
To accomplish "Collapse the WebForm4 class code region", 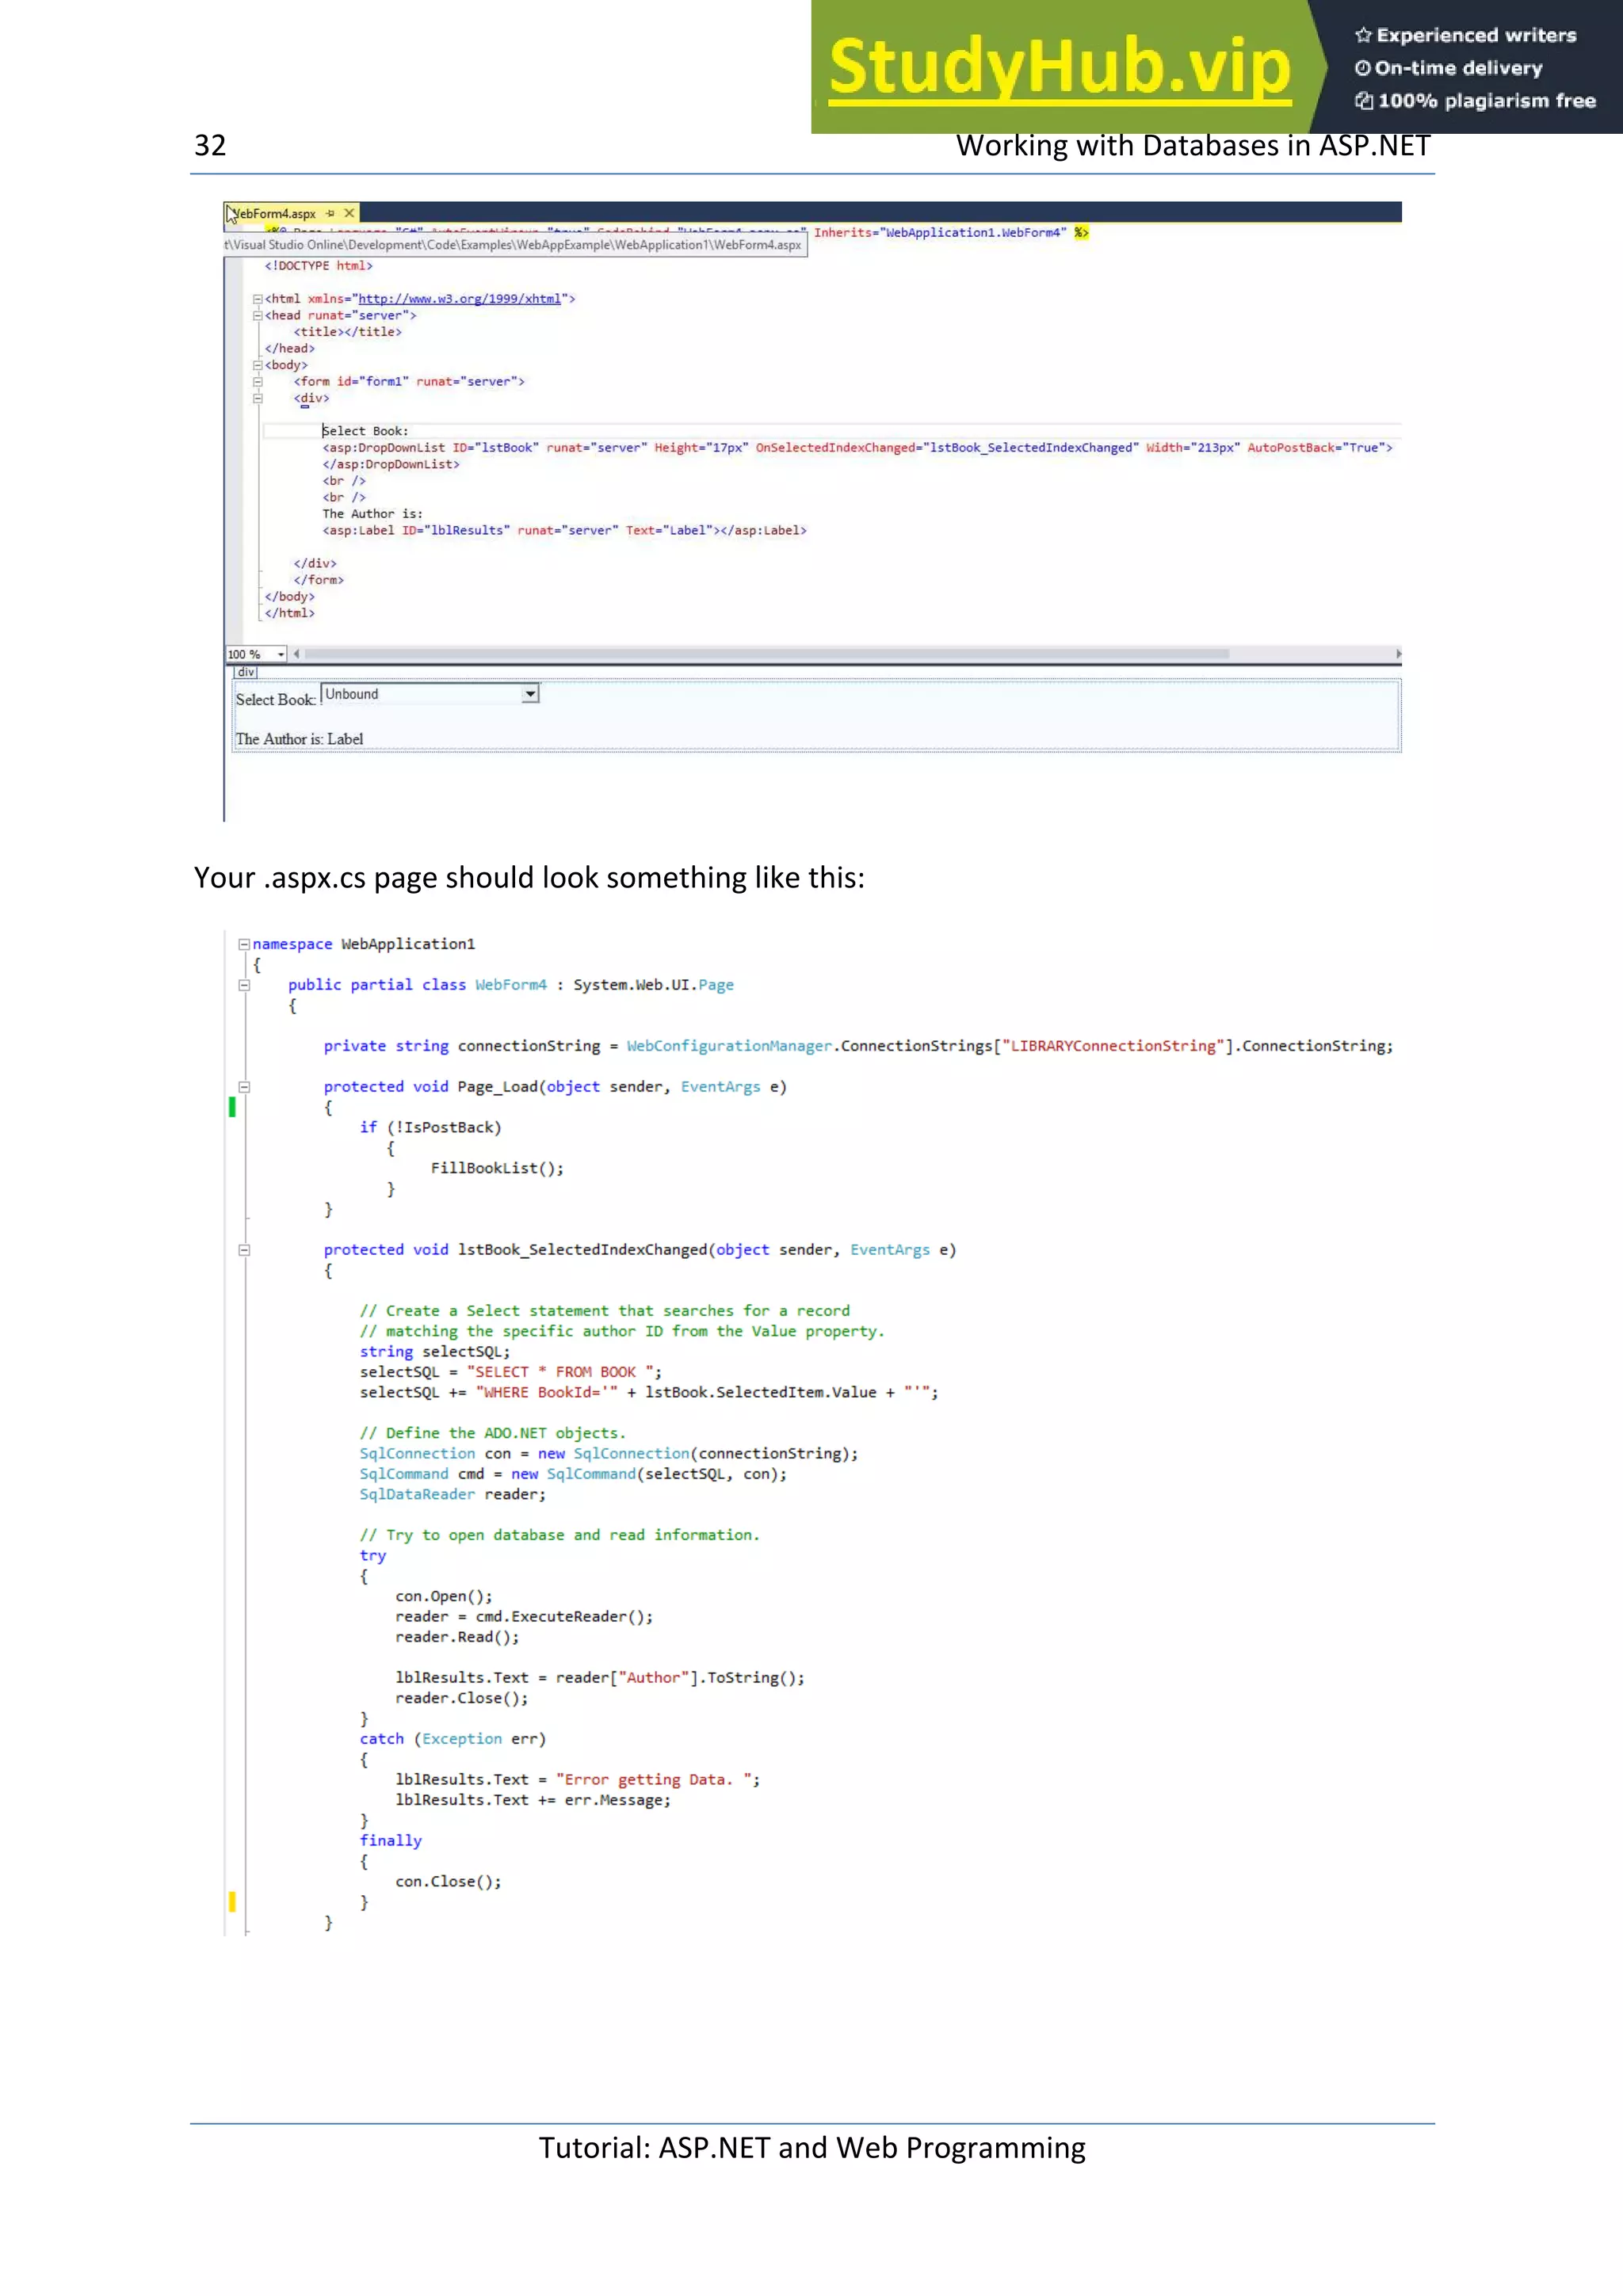I will pyautogui.click(x=244, y=985).
